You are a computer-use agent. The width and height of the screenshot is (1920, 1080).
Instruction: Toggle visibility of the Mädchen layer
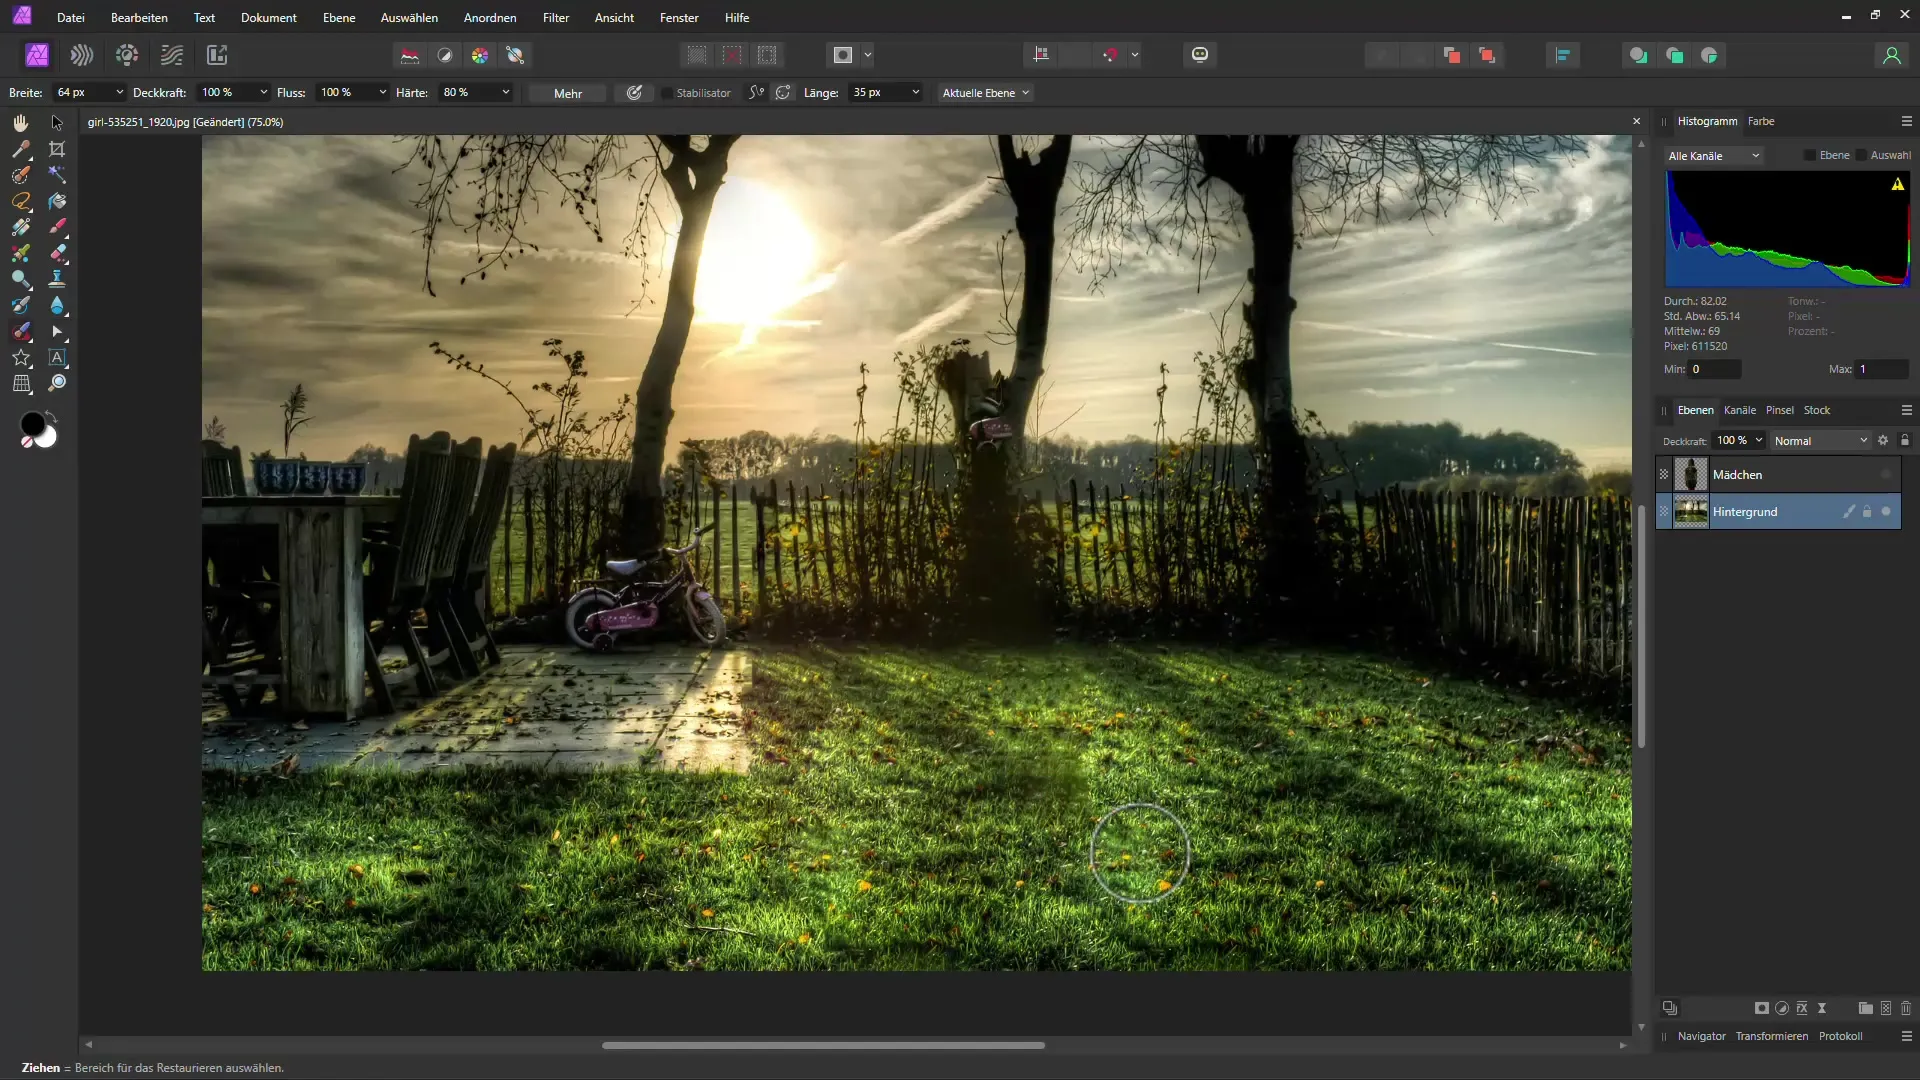[1886, 474]
